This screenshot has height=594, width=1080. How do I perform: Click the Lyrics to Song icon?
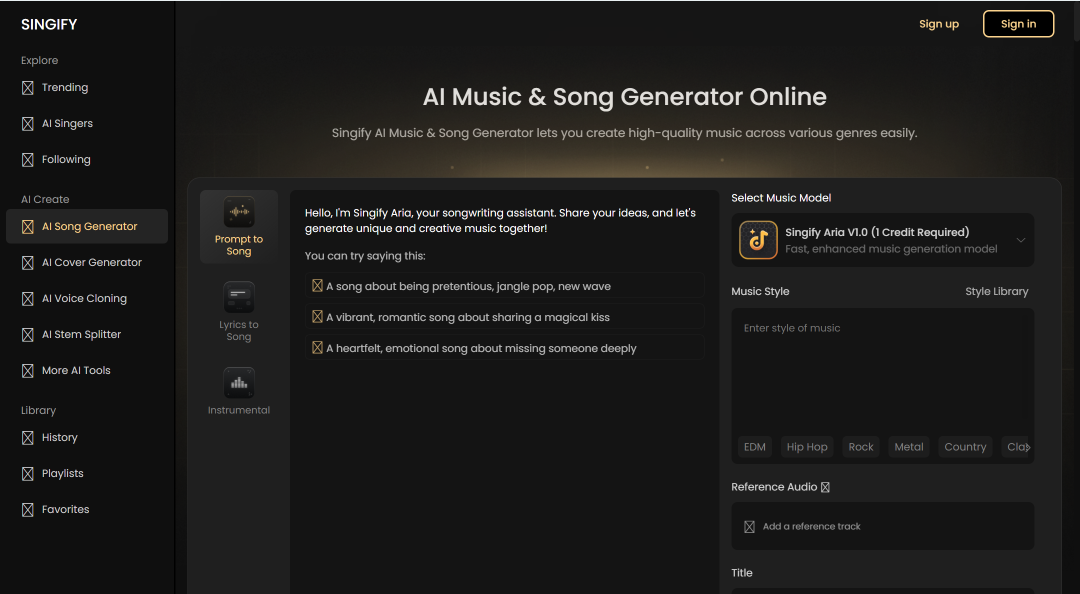[x=239, y=298]
